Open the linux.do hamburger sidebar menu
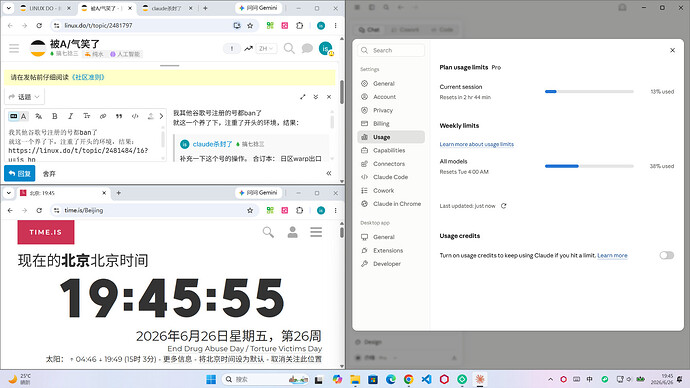The image size is (690, 388). [14, 48]
